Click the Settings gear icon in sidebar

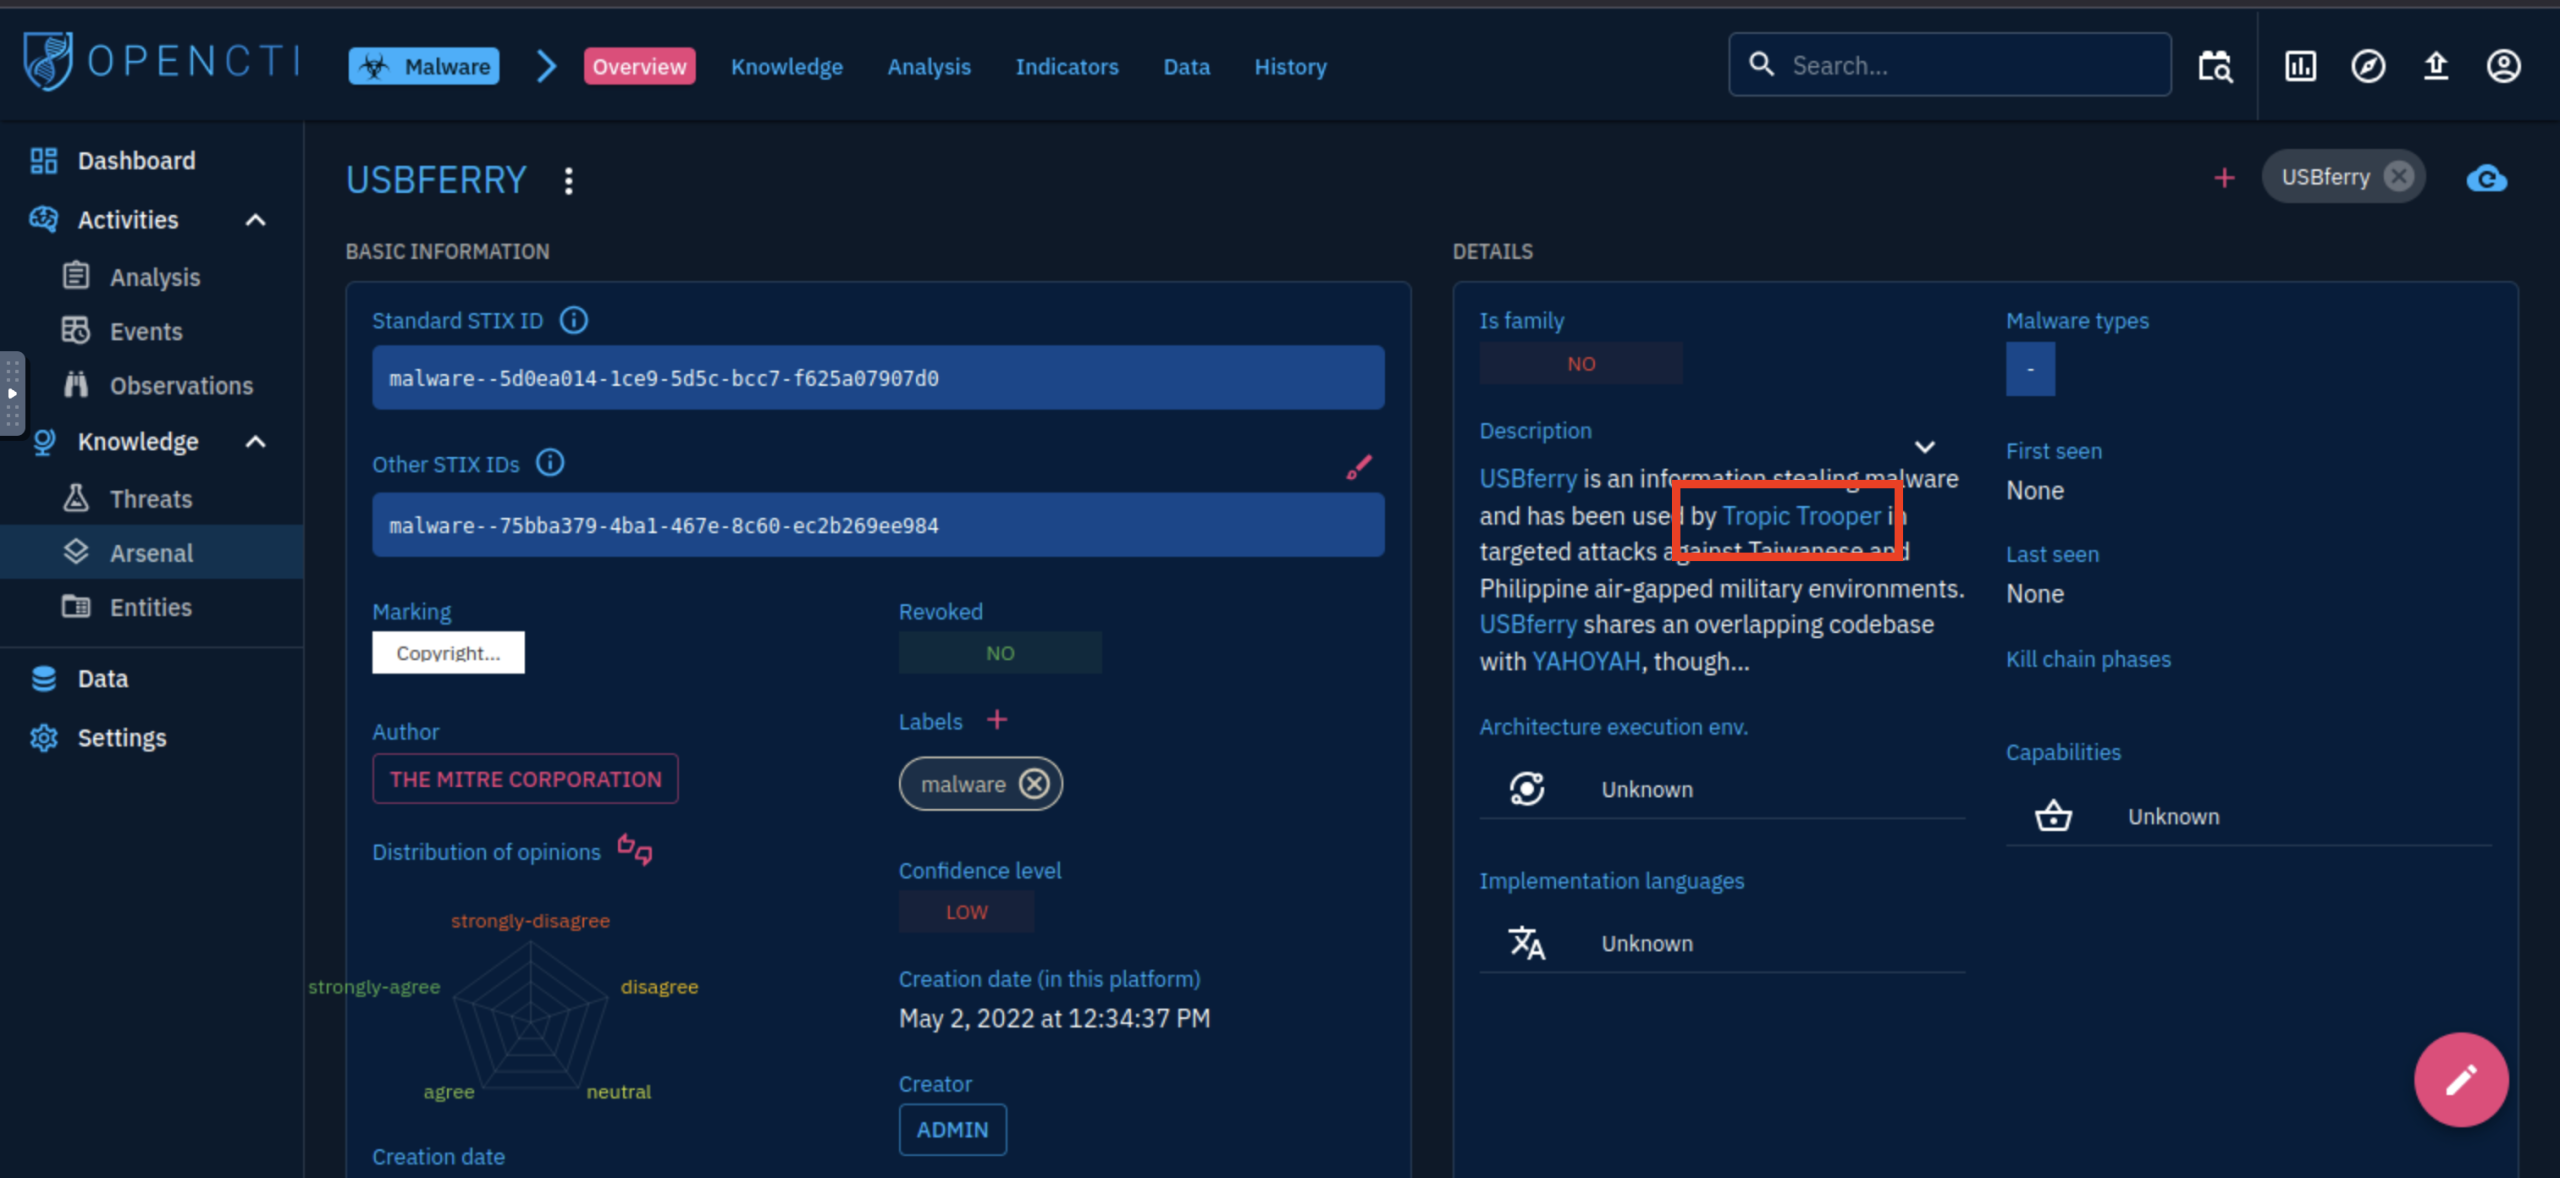point(44,737)
